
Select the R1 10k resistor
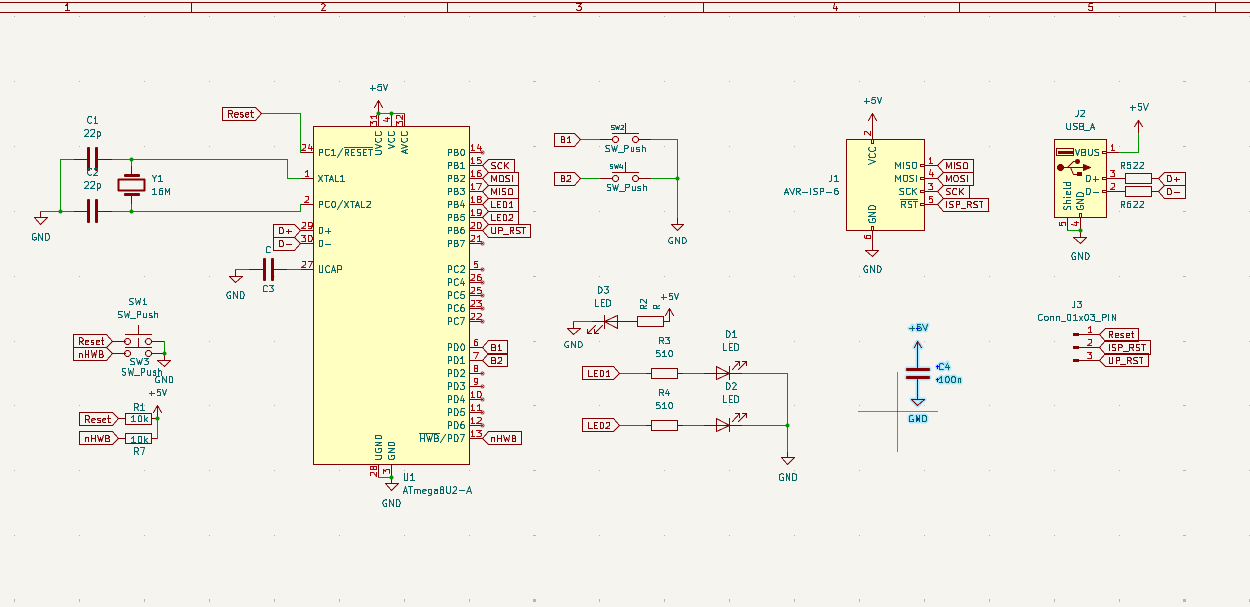tap(140, 419)
